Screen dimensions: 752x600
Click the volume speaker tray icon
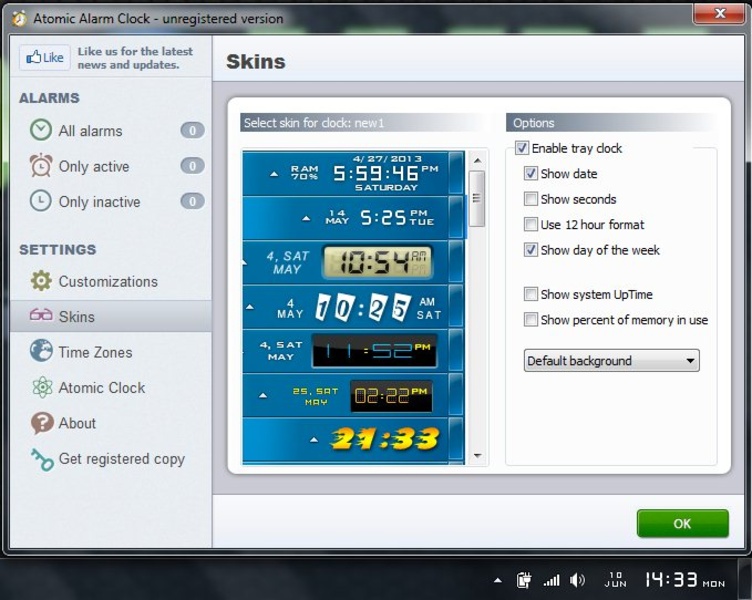(577, 580)
